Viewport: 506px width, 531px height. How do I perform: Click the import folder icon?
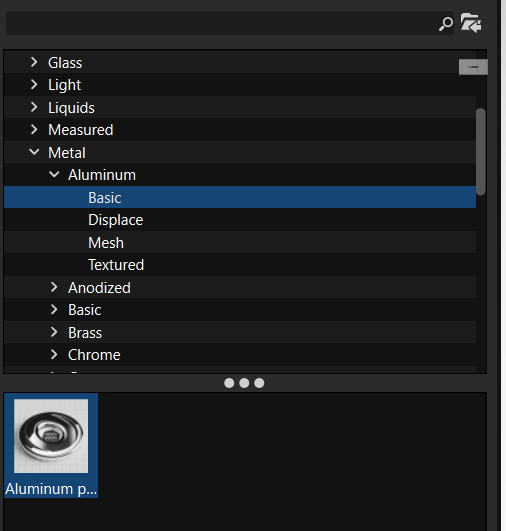[x=471, y=23]
